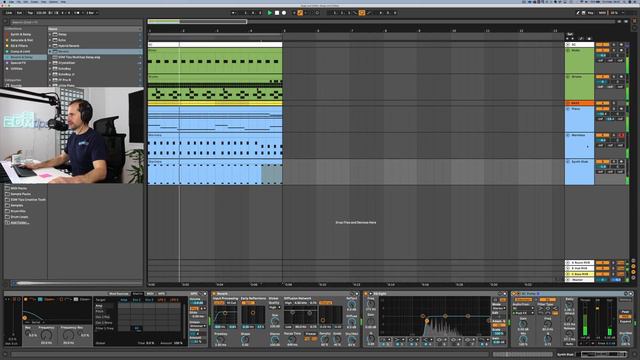Open the File menu

pos(18,2)
